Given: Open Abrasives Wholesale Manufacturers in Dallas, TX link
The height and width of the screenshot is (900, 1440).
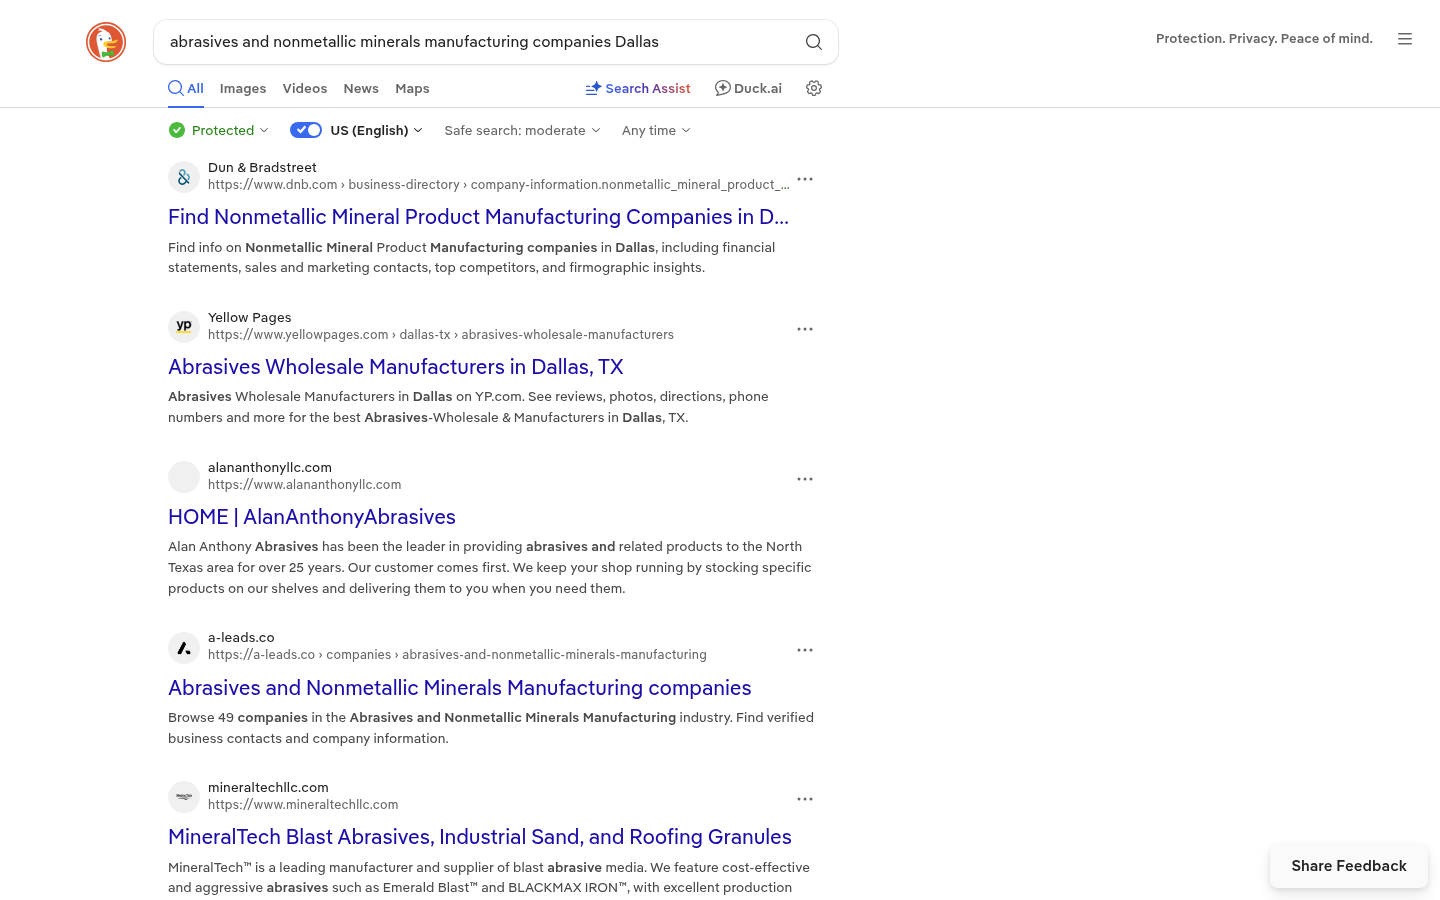Looking at the screenshot, I should (x=396, y=367).
